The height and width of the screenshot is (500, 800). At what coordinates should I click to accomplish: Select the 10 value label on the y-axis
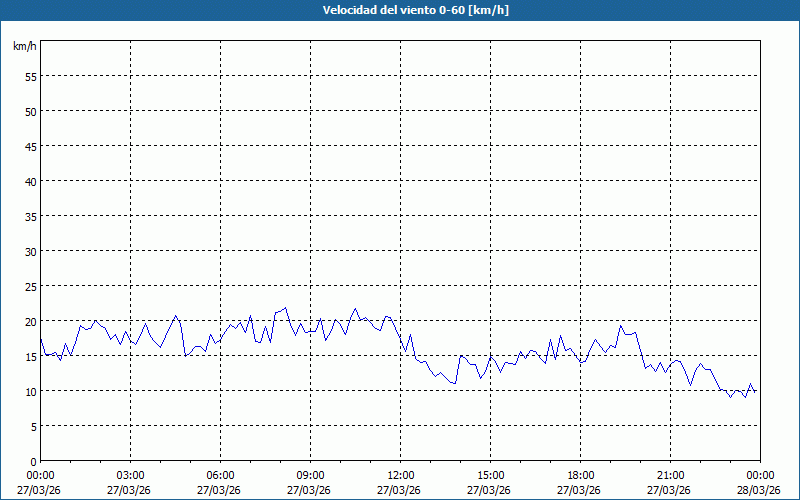pos(30,391)
